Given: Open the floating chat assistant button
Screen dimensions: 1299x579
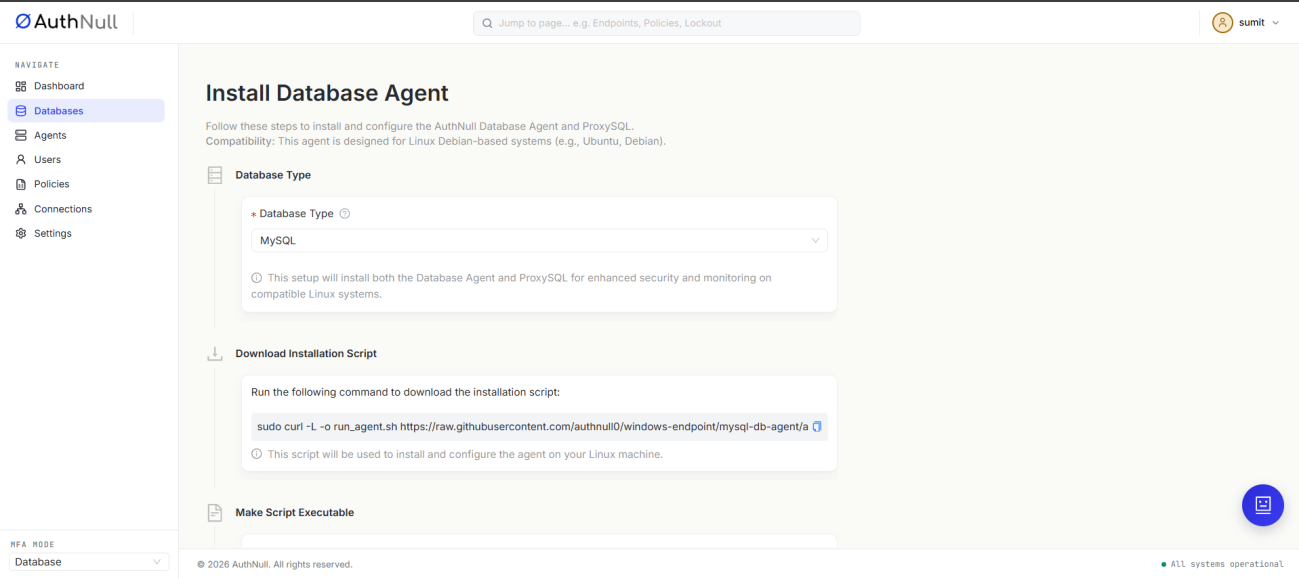Looking at the screenshot, I should coord(1262,505).
